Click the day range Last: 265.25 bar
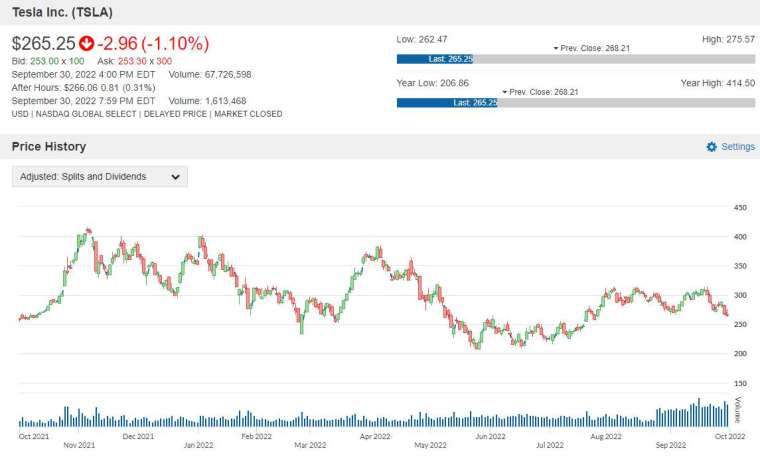Image resolution: width=760 pixels, height=457 pixels. click(x=435, y=59)
